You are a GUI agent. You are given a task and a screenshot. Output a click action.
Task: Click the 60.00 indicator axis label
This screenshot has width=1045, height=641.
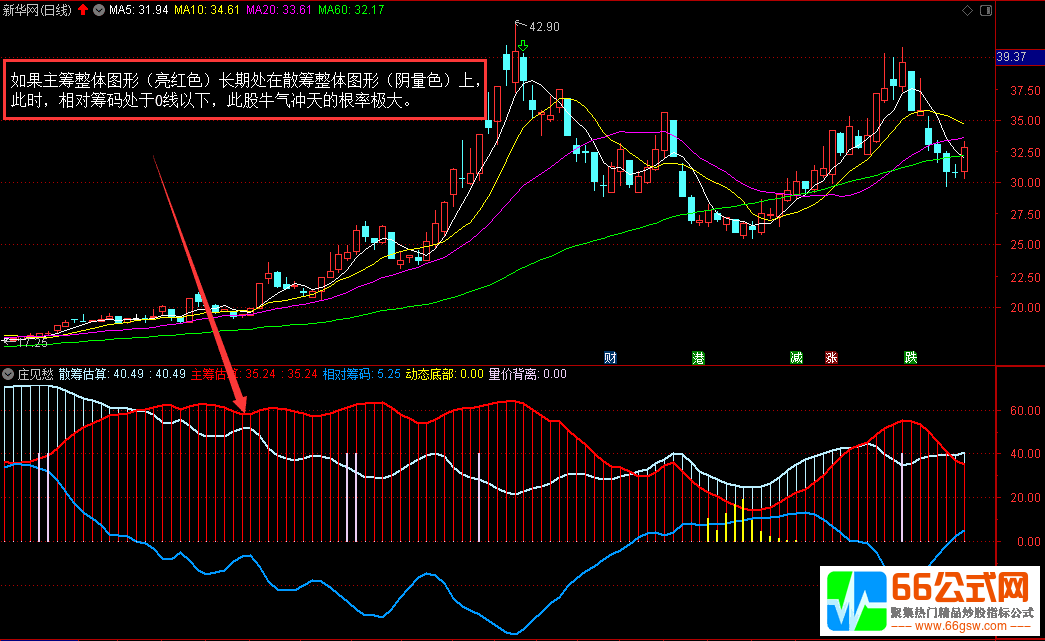[x=1025, y=411]
